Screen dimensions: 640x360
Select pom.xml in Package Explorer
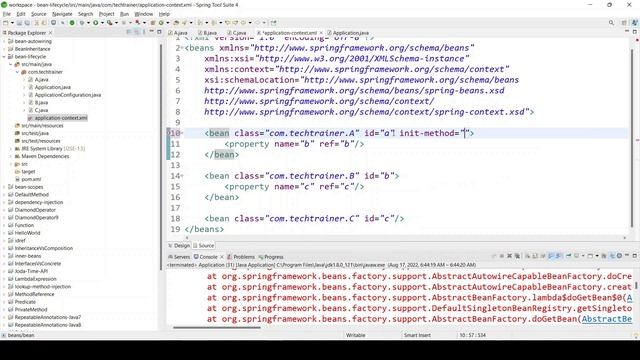point(31,179)
